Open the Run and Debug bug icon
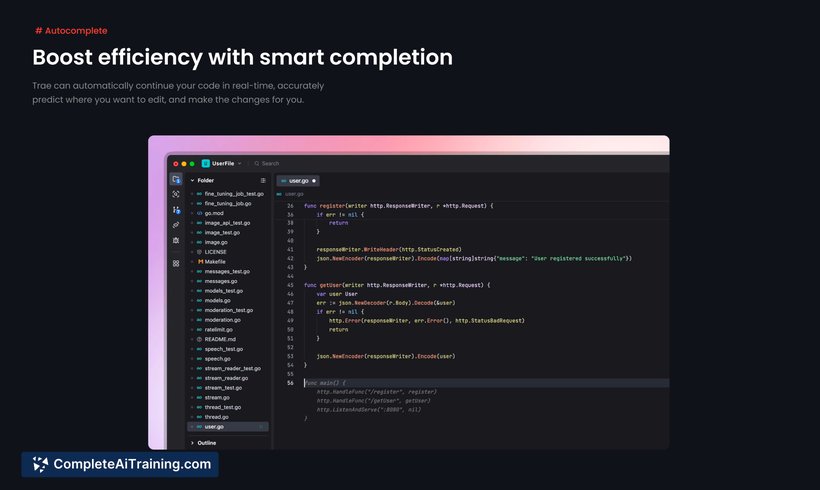820x490 pixels. 176,241
